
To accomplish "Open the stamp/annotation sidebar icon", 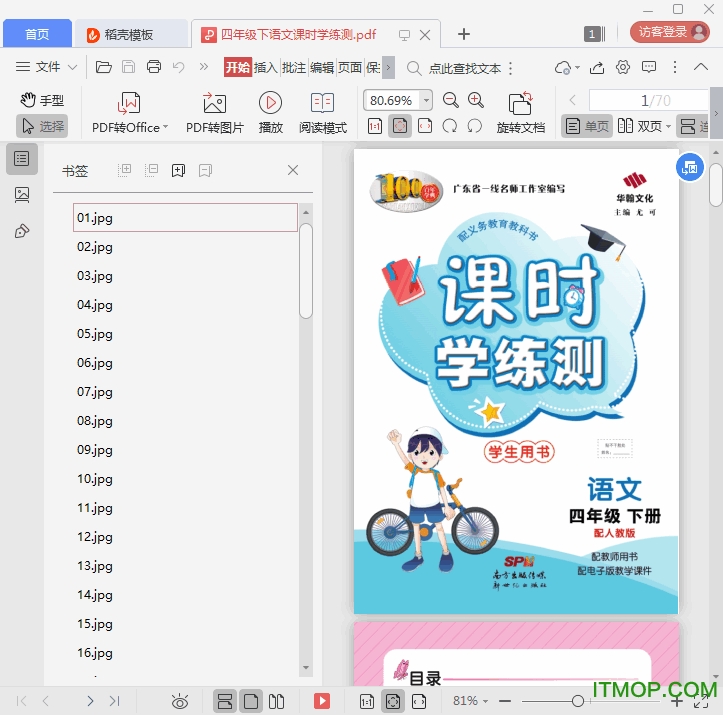I will coord(22,230).
